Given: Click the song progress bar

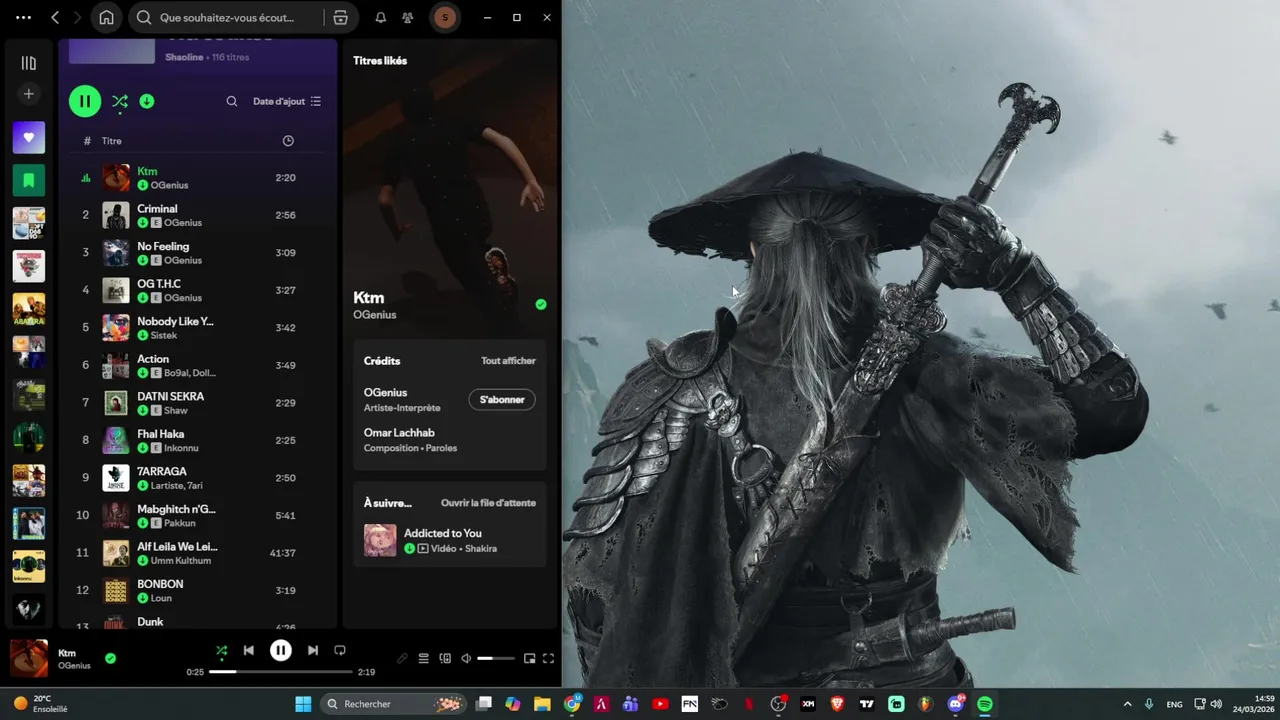Looking at the screenshot, I should click(280, 672).
